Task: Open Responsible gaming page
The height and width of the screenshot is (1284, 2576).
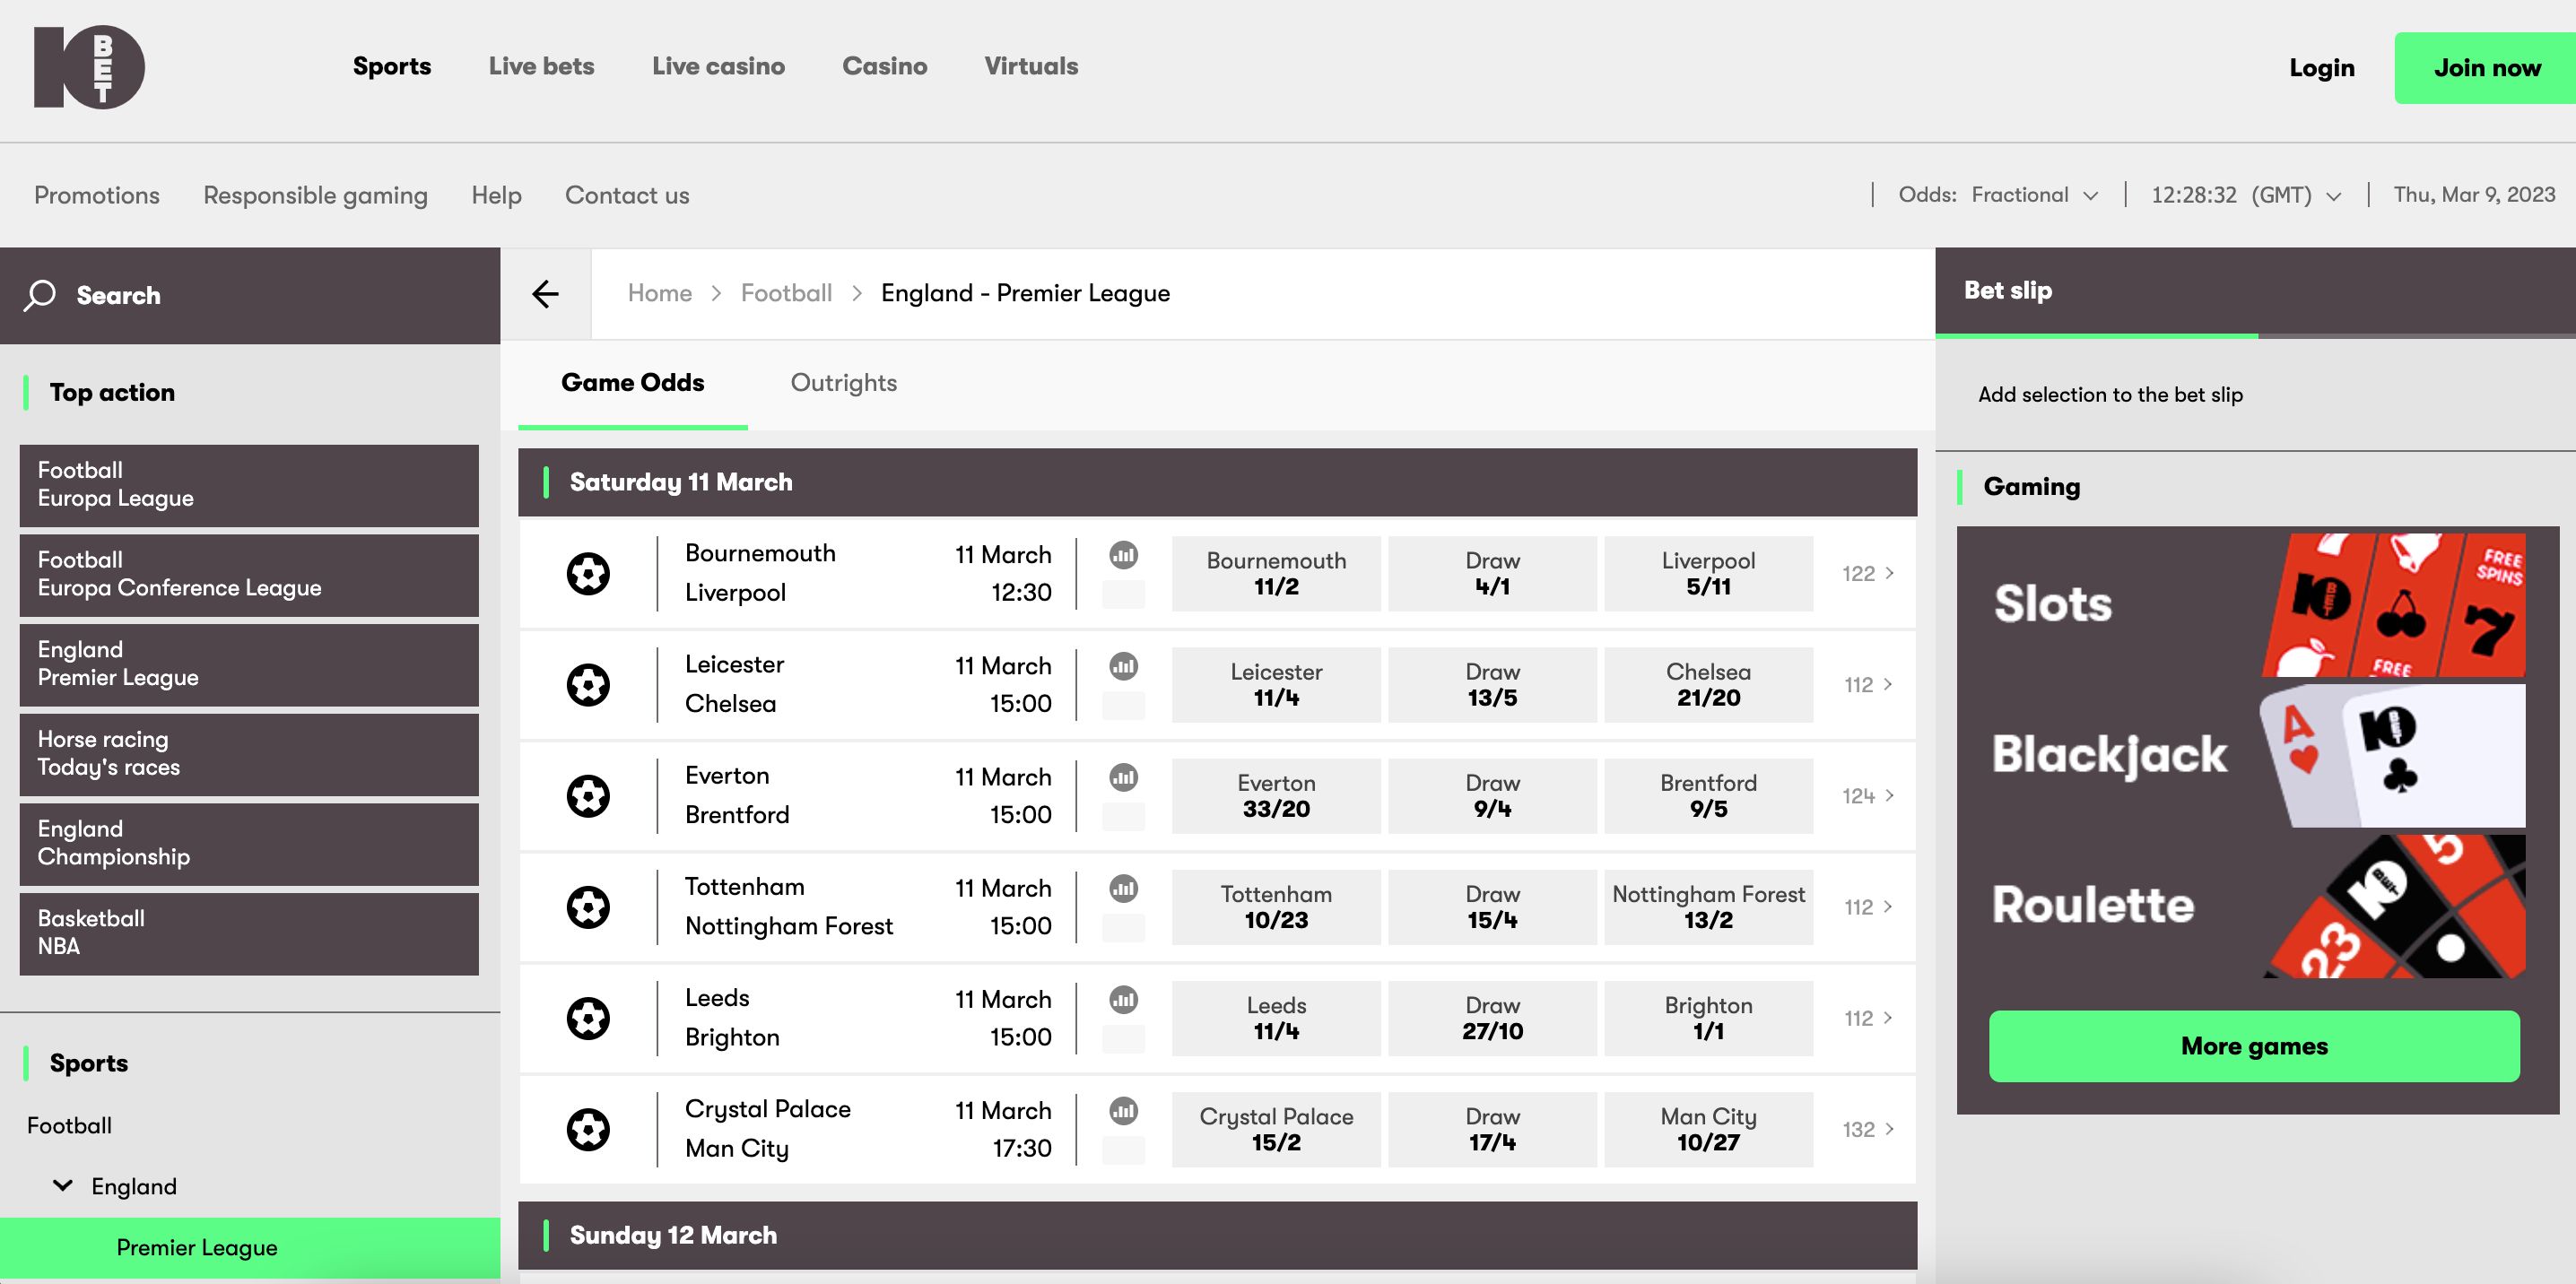Action: pos(315,195)
